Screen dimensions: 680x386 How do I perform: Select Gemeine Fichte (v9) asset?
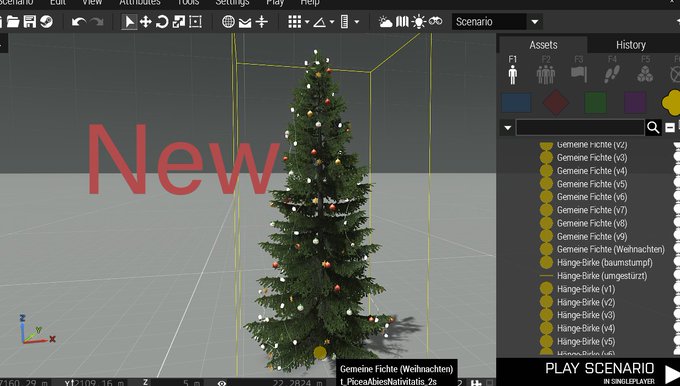pyautogui.click(x=592, y=237)
